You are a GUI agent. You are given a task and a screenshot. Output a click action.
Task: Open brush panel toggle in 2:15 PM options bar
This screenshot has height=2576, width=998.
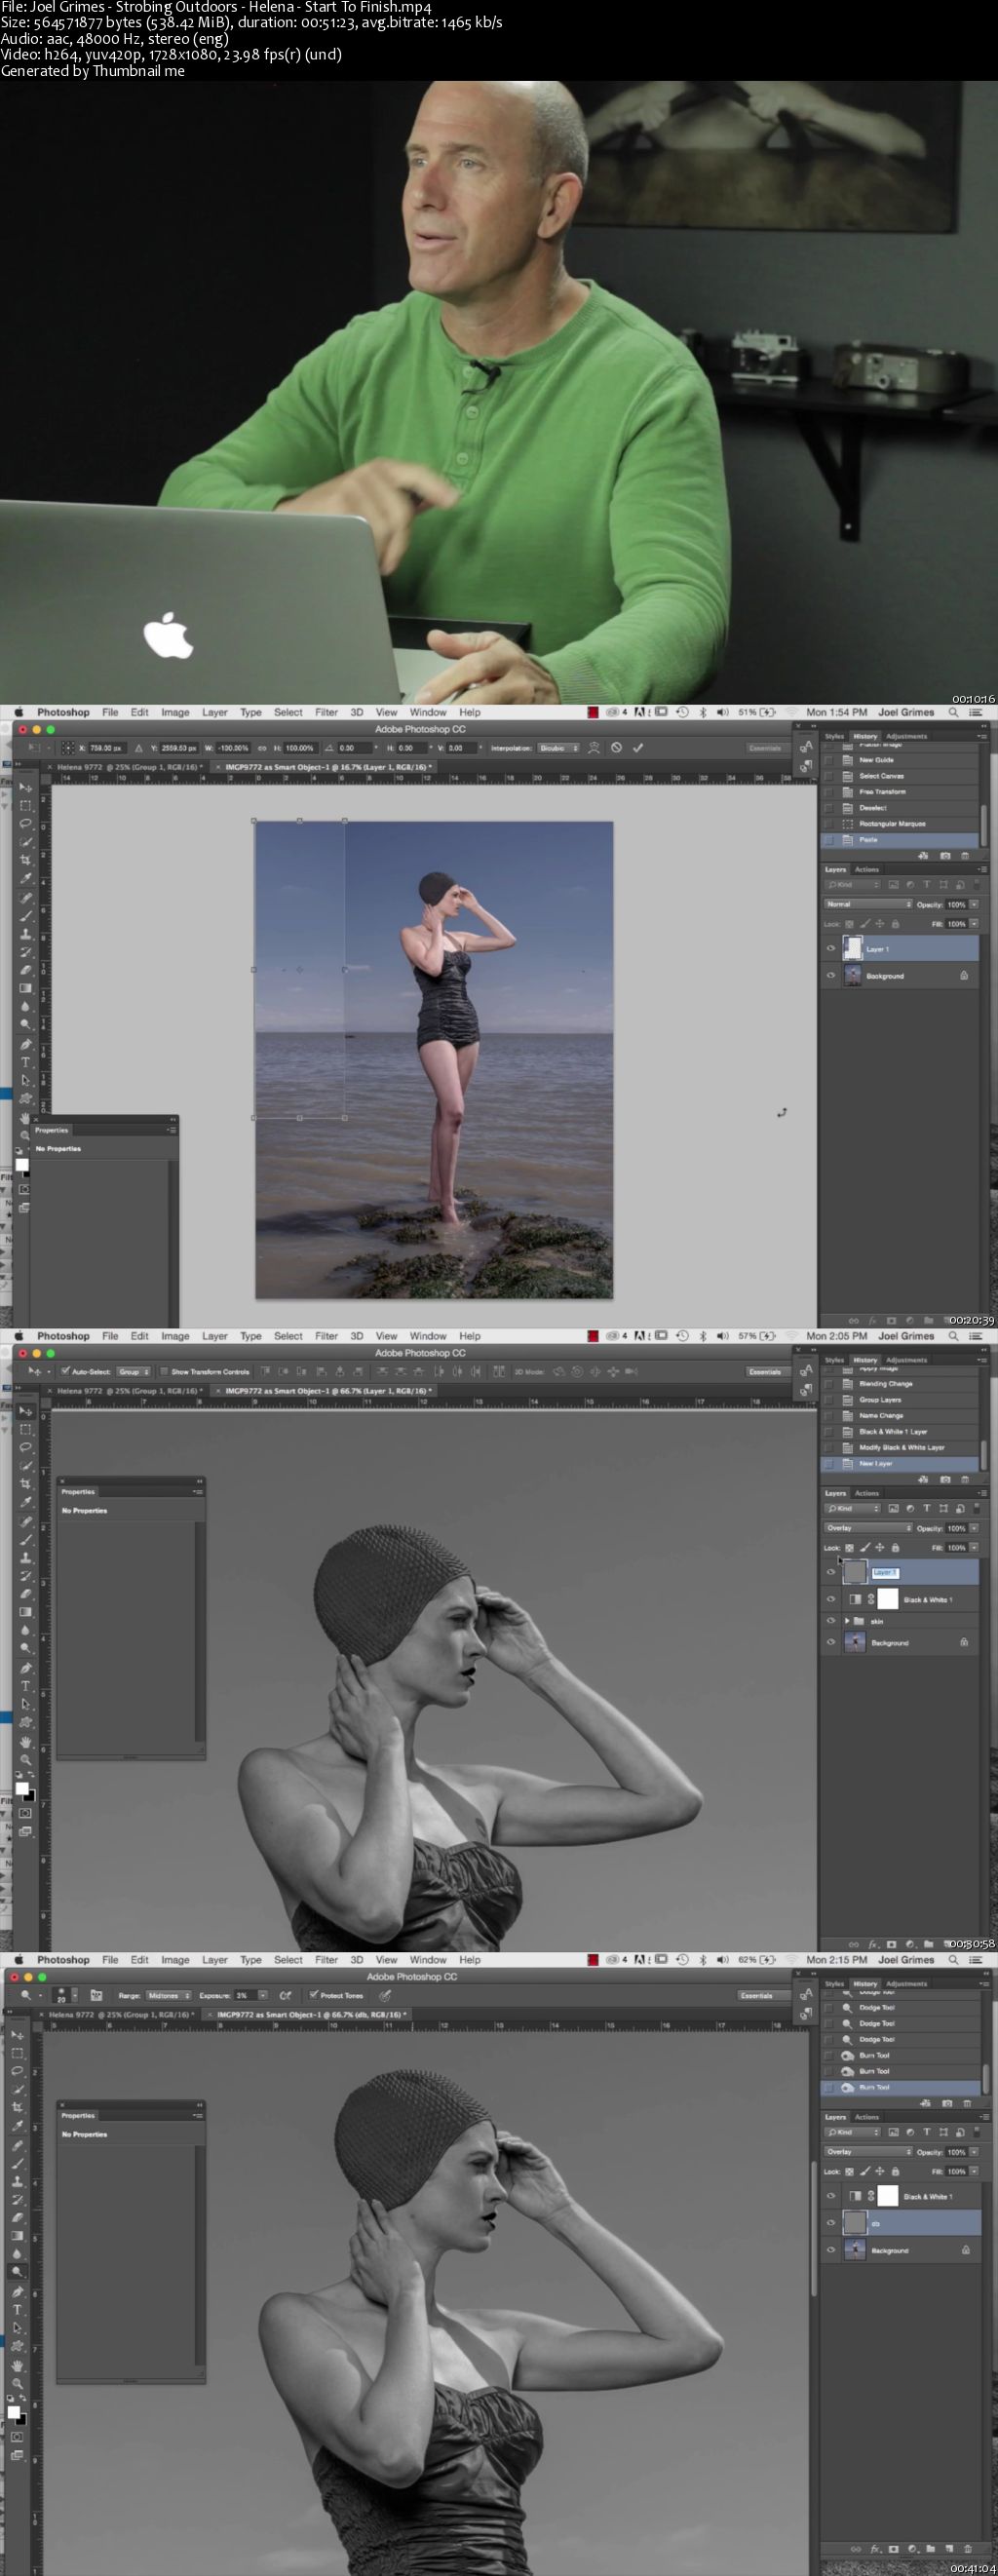[x=96, y=1995]
